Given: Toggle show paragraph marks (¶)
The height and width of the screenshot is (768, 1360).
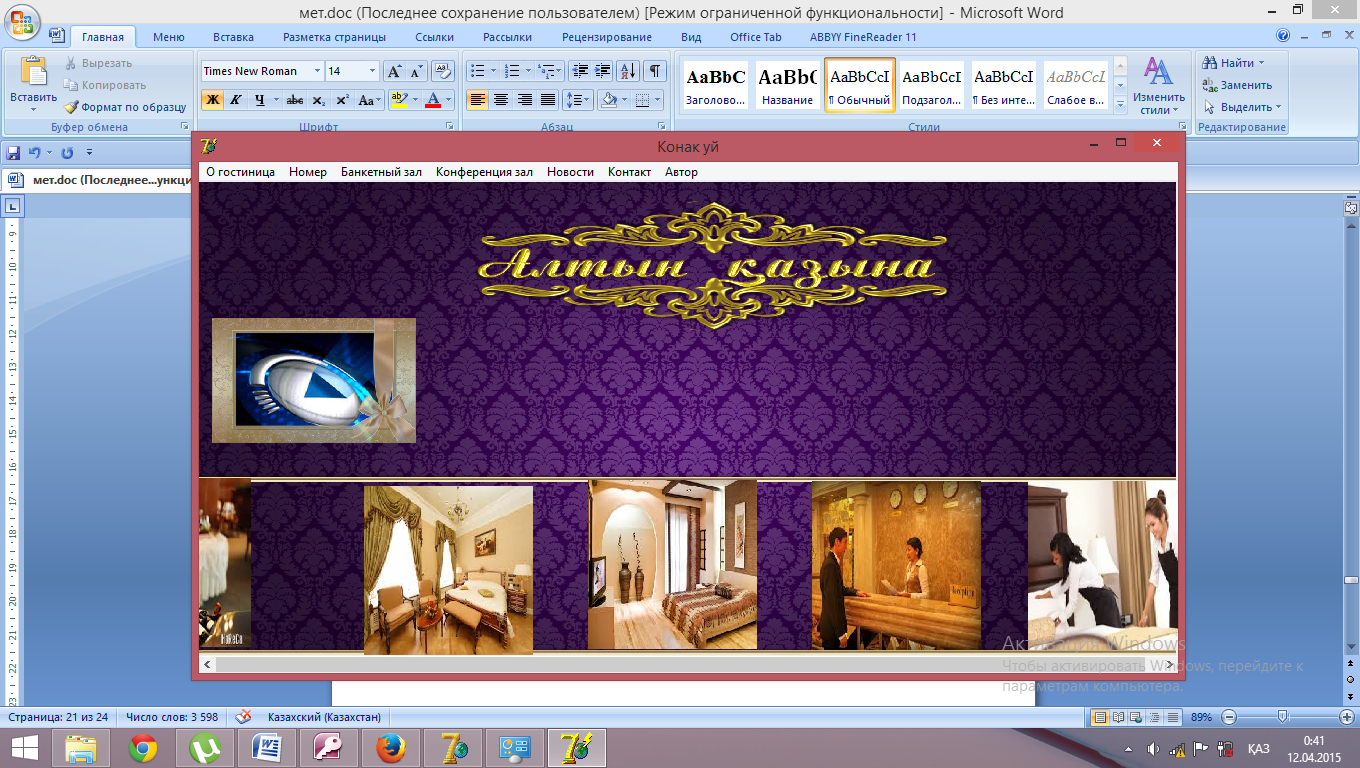Looking at the screenshot, I should pyautogui.click(x=654, y=71).
